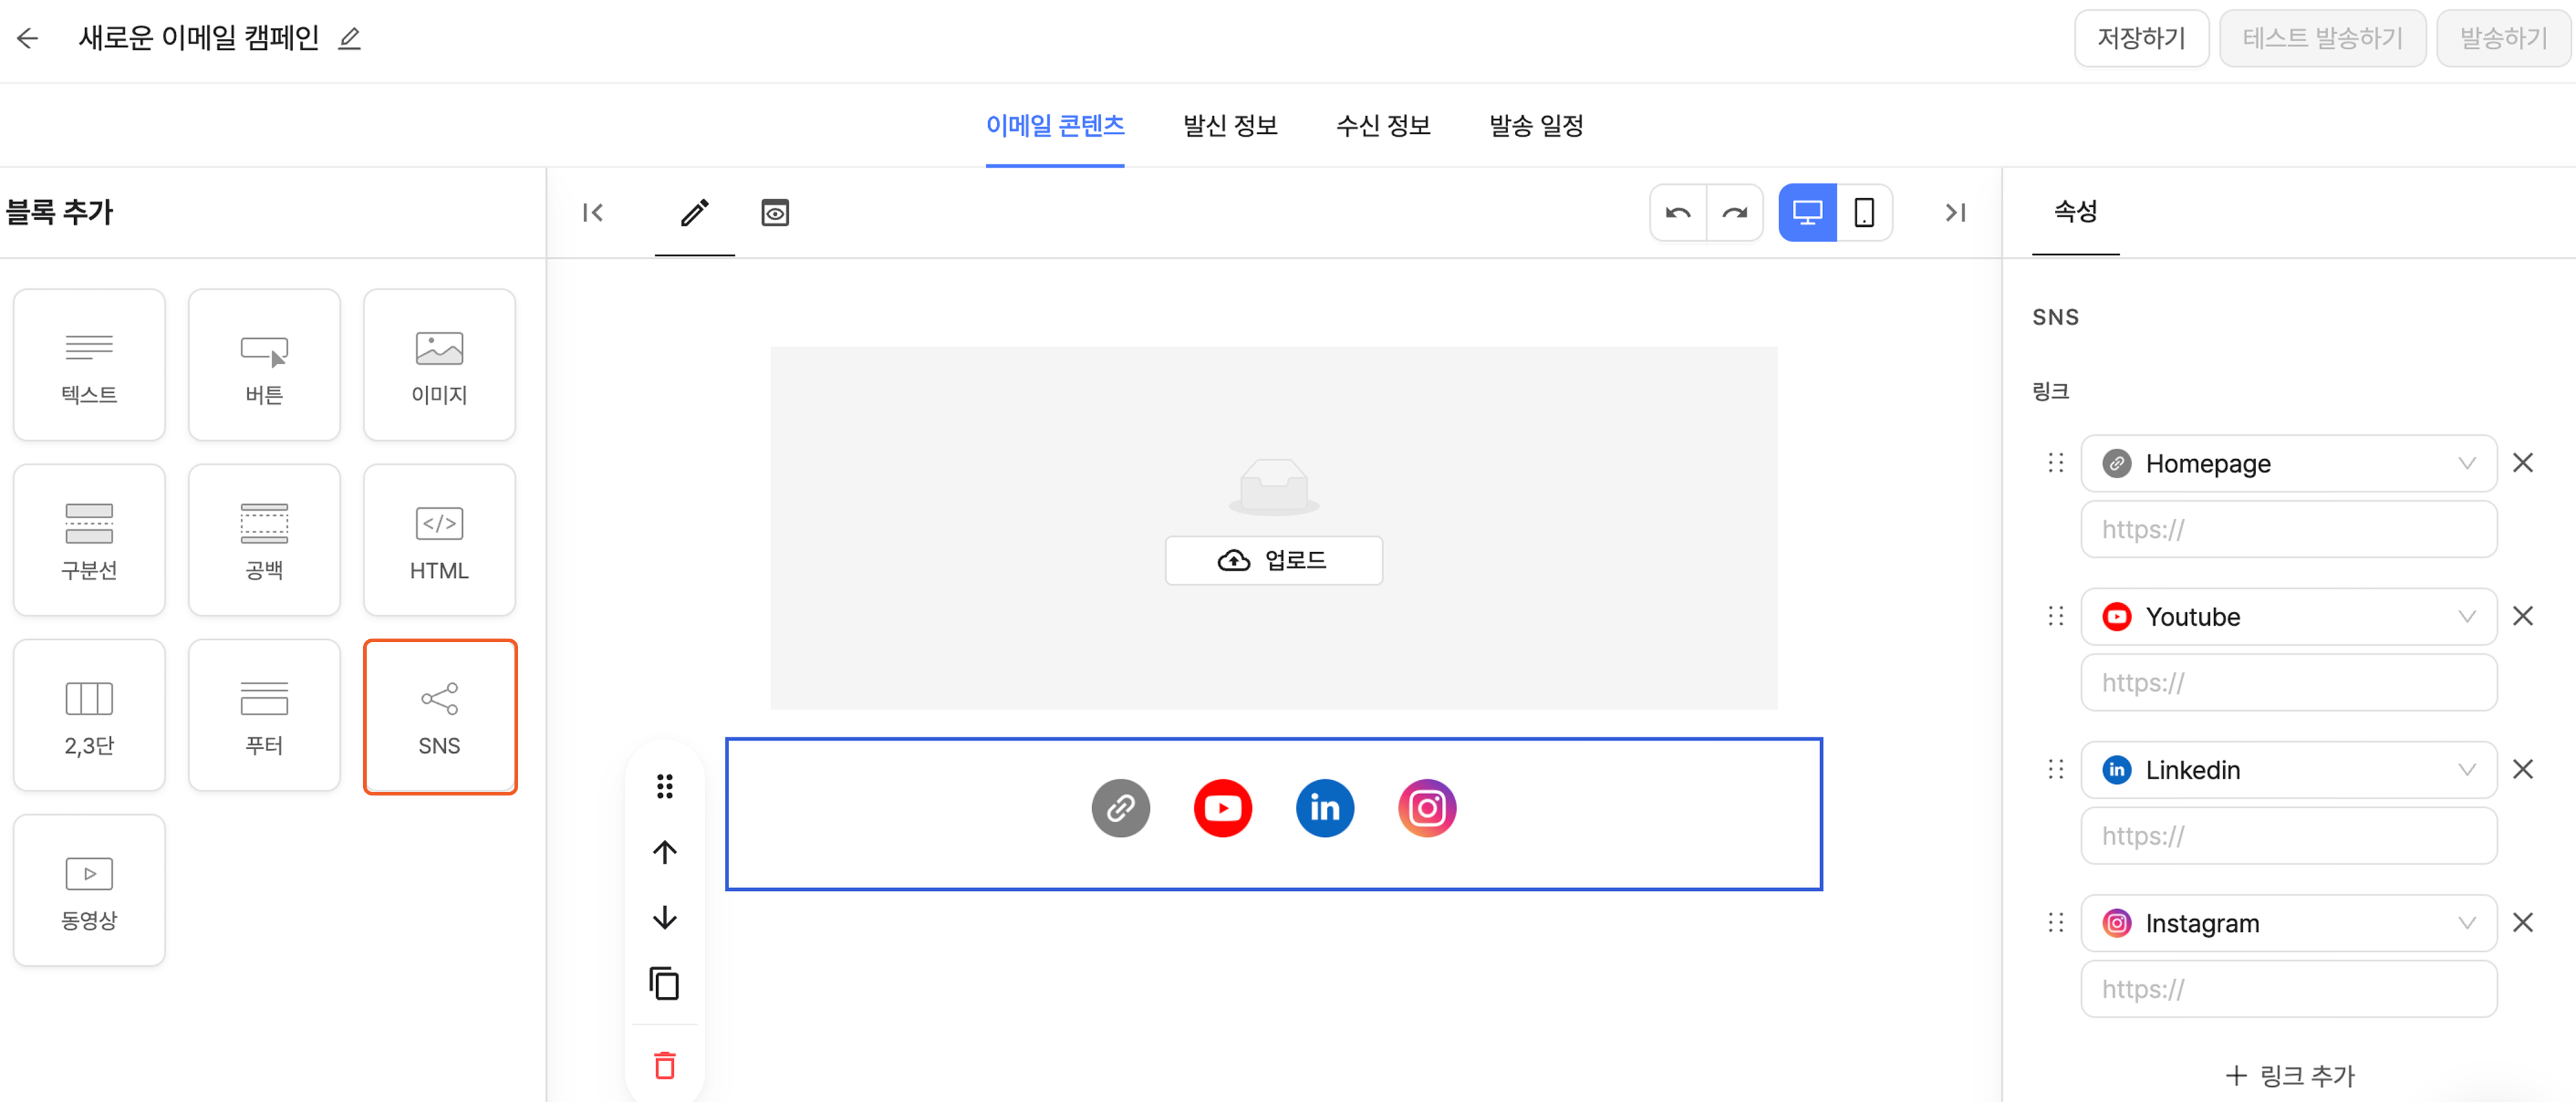Click the undo arrow in toolbar
The image size is (2576, 1102).
pyautogui.click(x=1677, y=213)
